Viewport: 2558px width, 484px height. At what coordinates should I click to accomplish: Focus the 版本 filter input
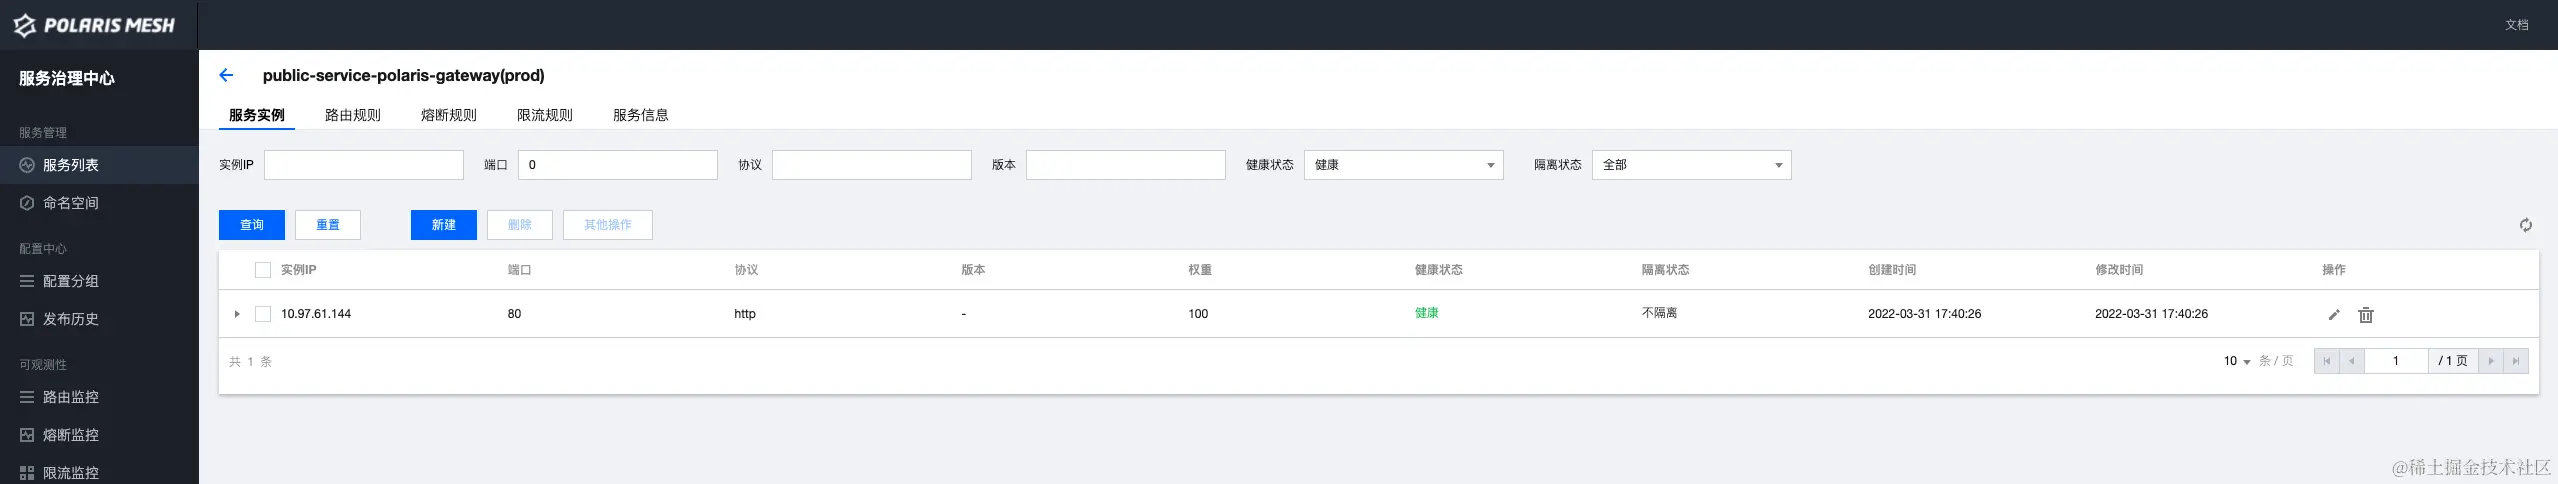point(1126,165)
